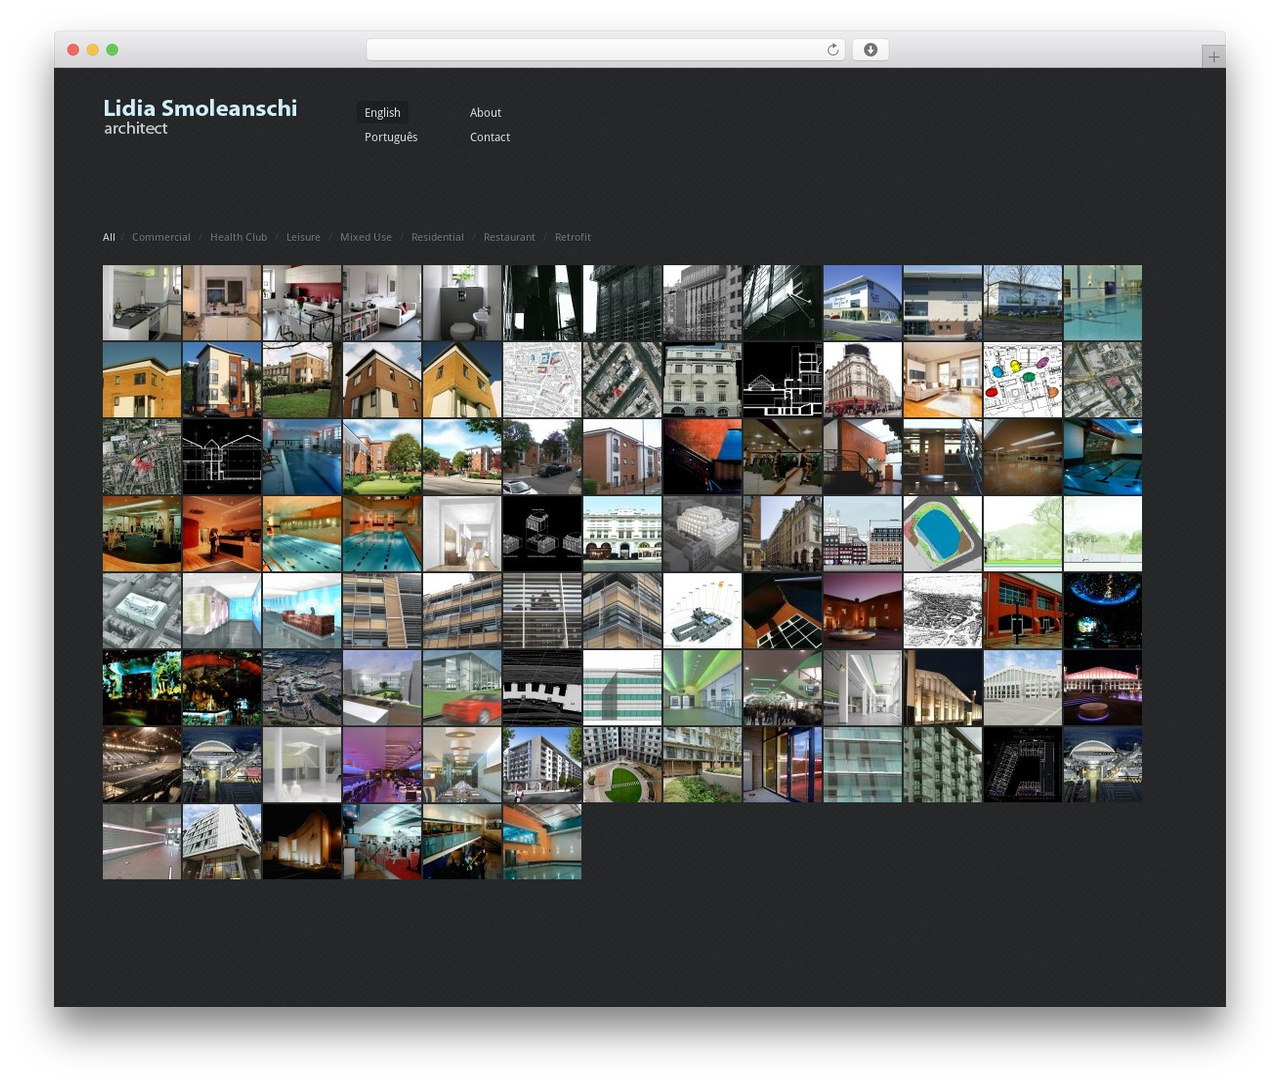Click the browser reload icon
Viewport: 1280px width, 1084px height.
[x=832, y=50]
